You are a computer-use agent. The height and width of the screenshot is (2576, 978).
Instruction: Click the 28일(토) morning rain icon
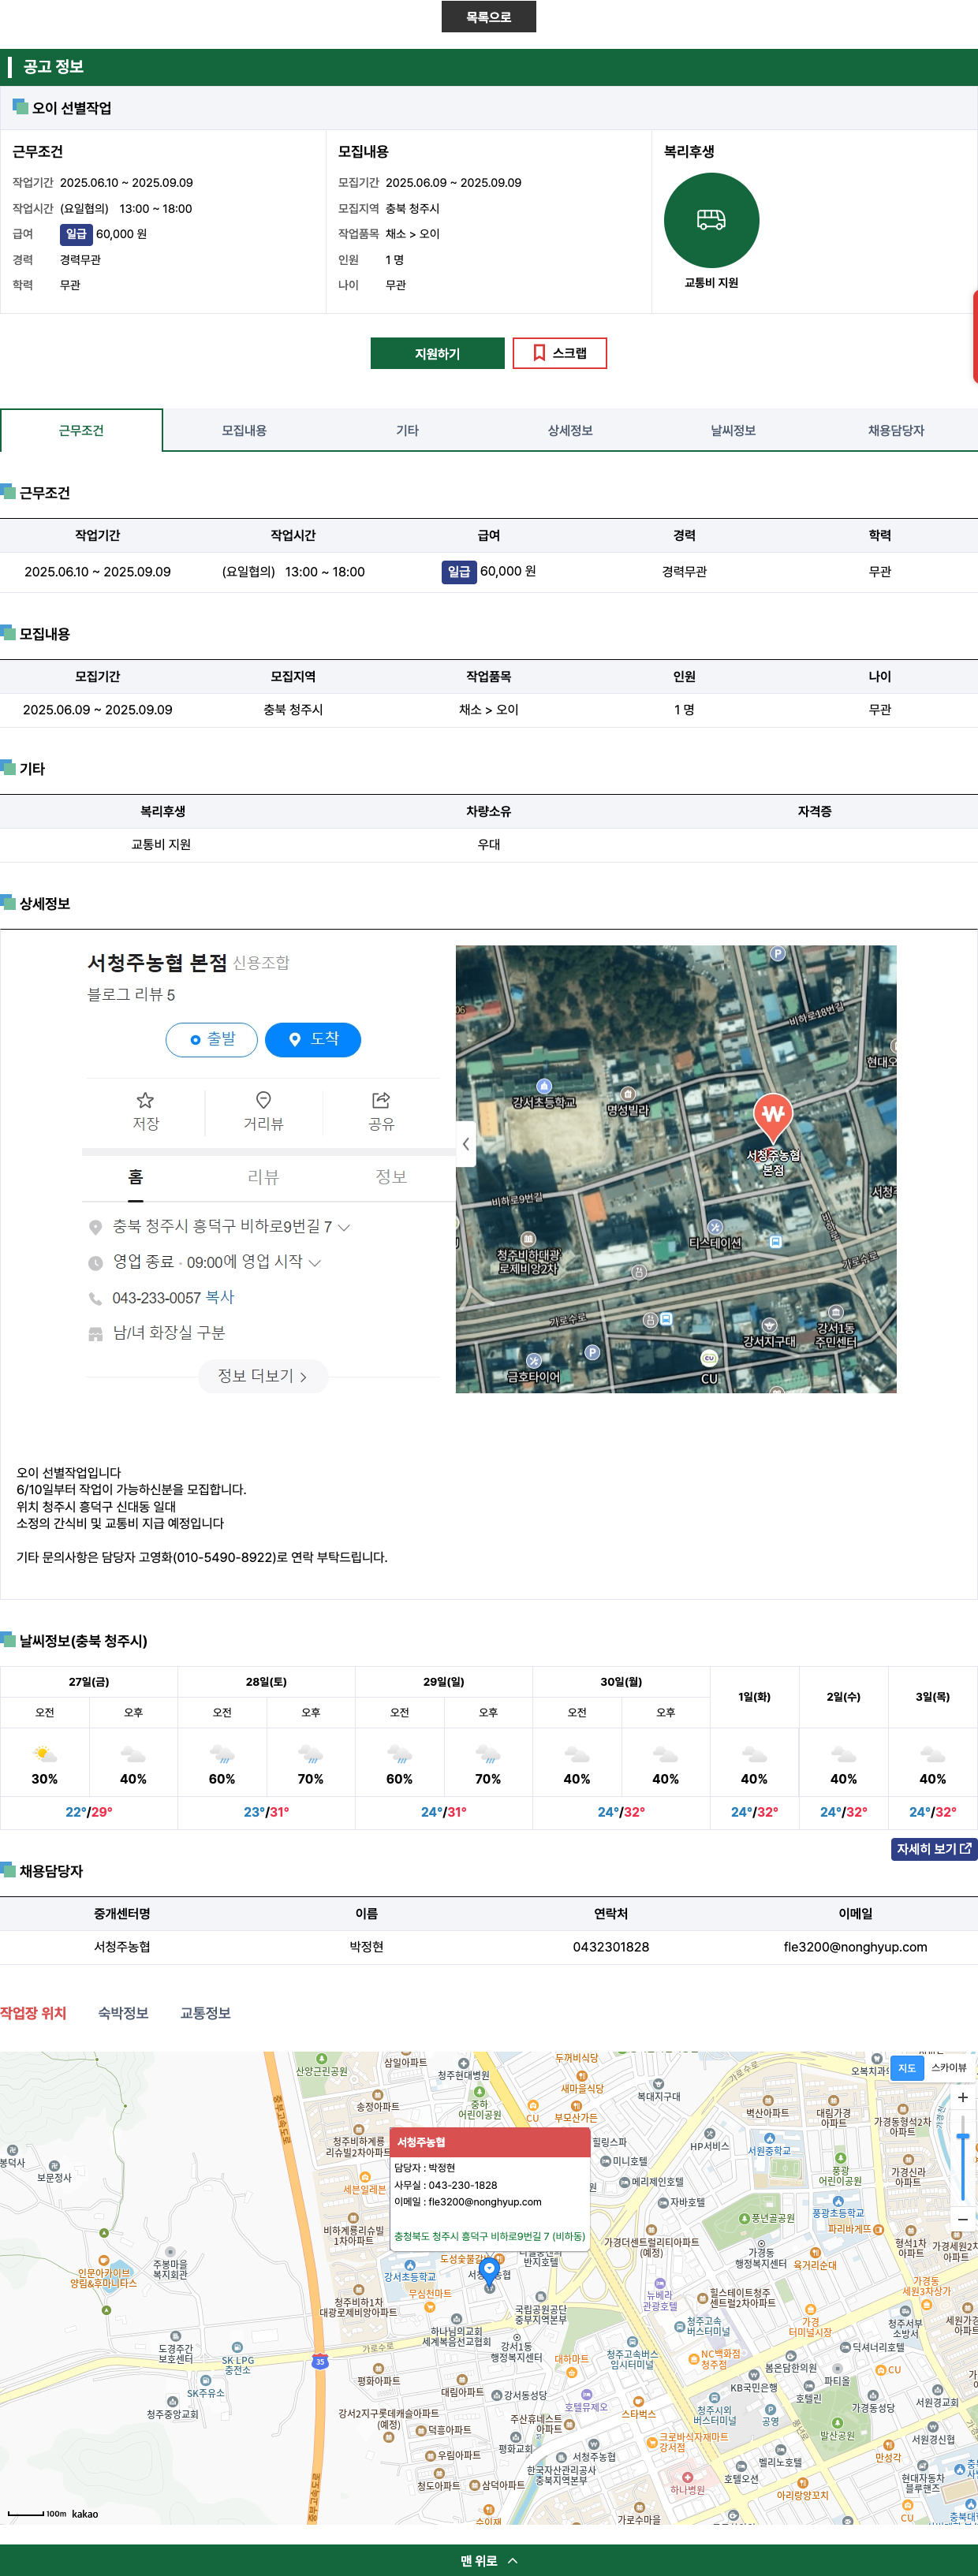pyautogui.click(x=222, y=1754)
